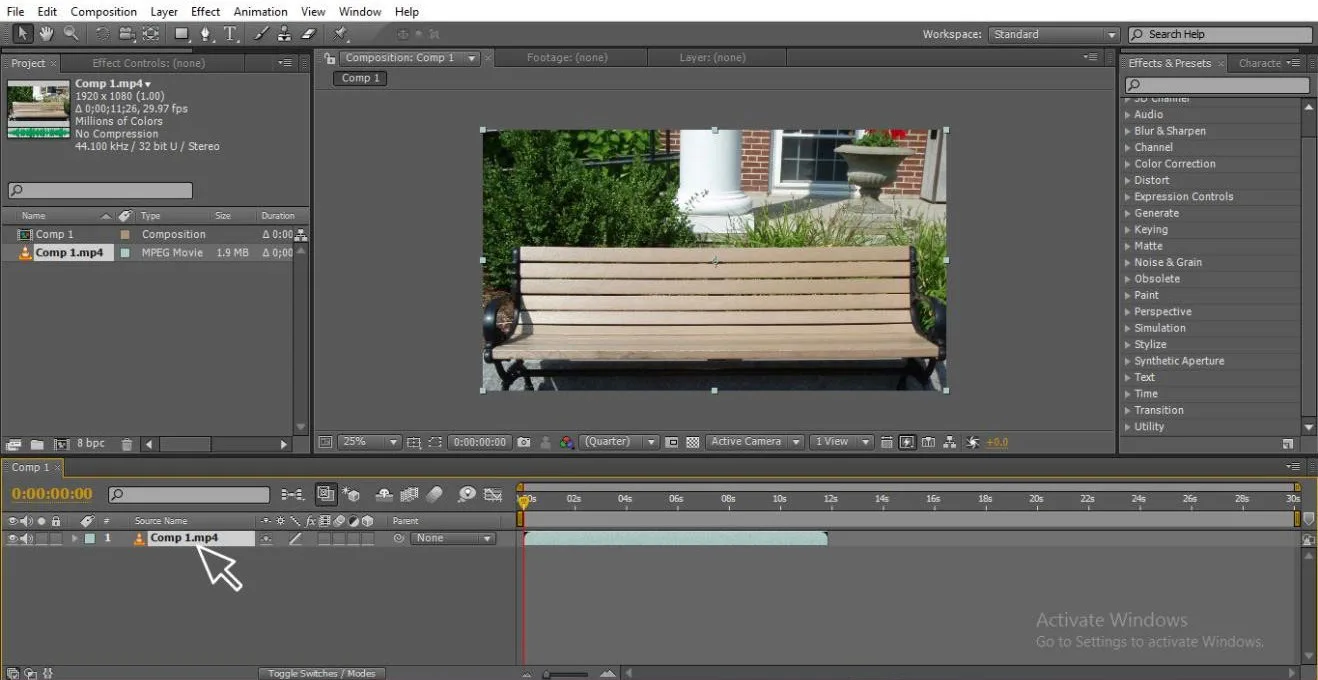Click the Toggle Switches / Modes button
This screenshot has height=680, width=1318.
click(x=321, y=673)
